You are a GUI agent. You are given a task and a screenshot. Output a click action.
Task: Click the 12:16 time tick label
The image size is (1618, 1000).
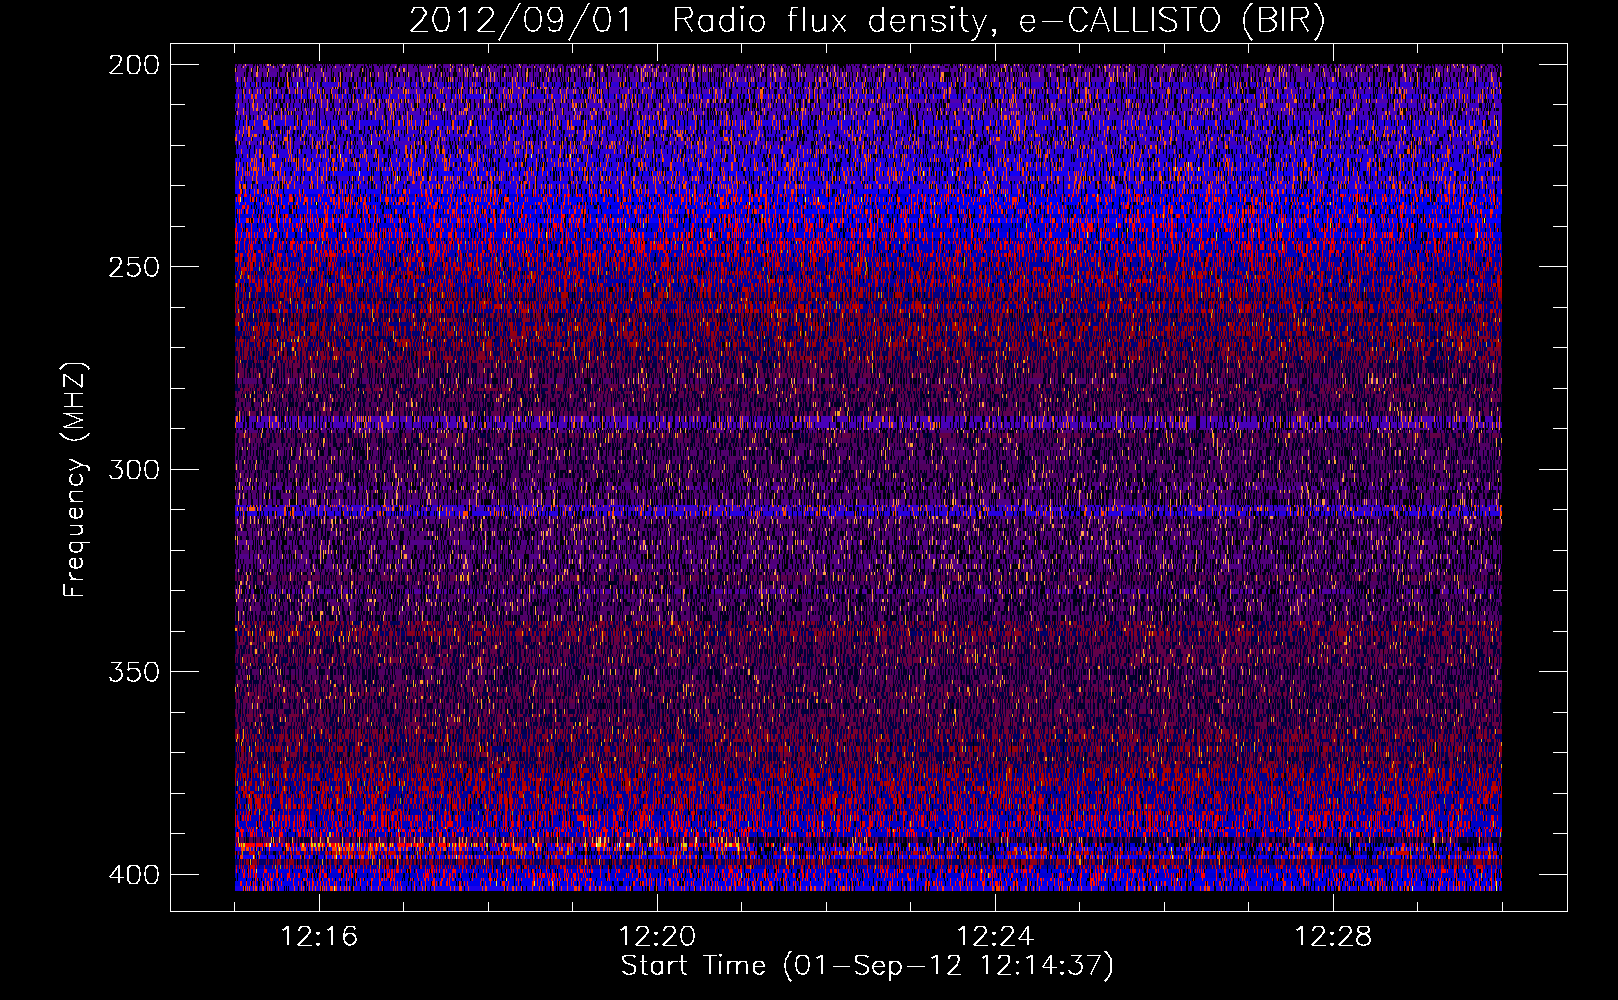[319, 937]
